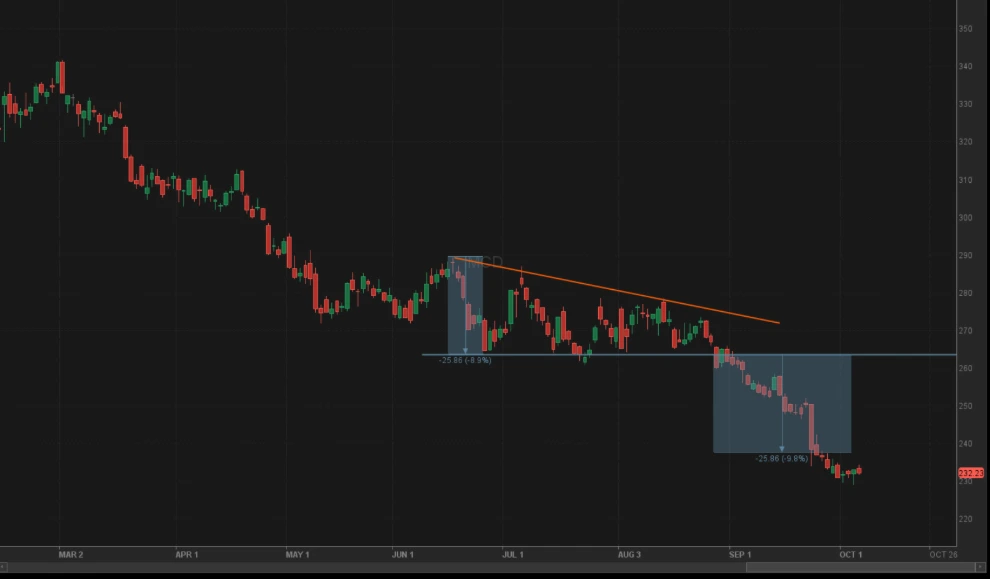This screenshot has width=990, height=579.
Task: Click the OCT 26 date label
Action: [943, 554]
